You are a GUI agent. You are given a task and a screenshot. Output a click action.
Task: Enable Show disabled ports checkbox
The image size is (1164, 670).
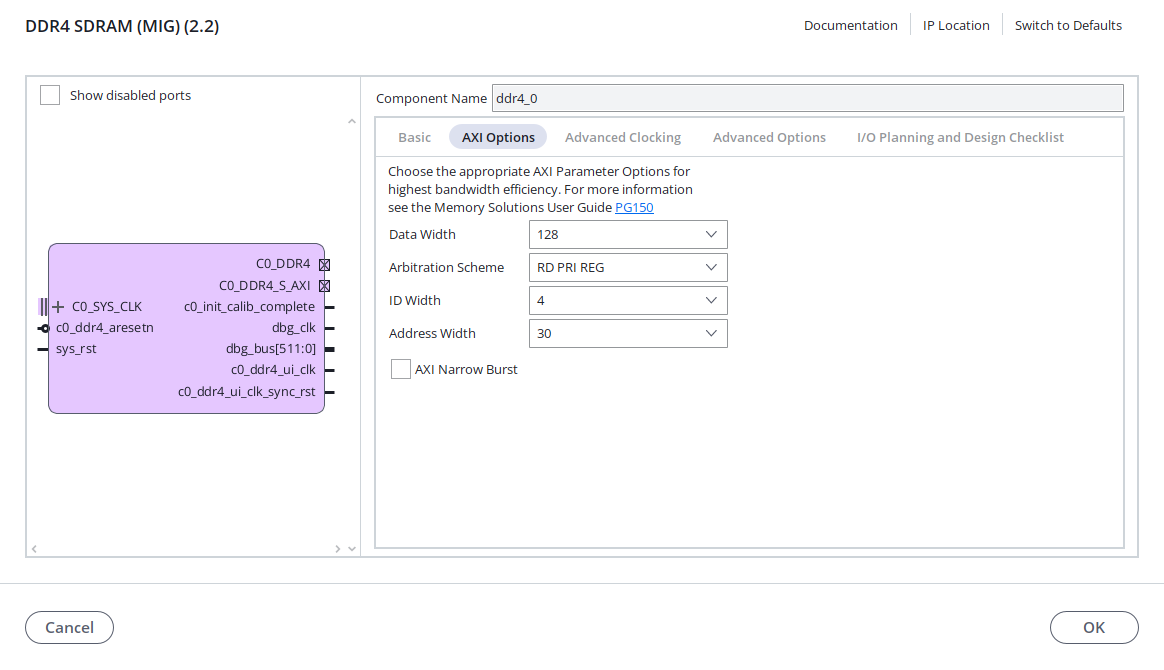[50, 95]
